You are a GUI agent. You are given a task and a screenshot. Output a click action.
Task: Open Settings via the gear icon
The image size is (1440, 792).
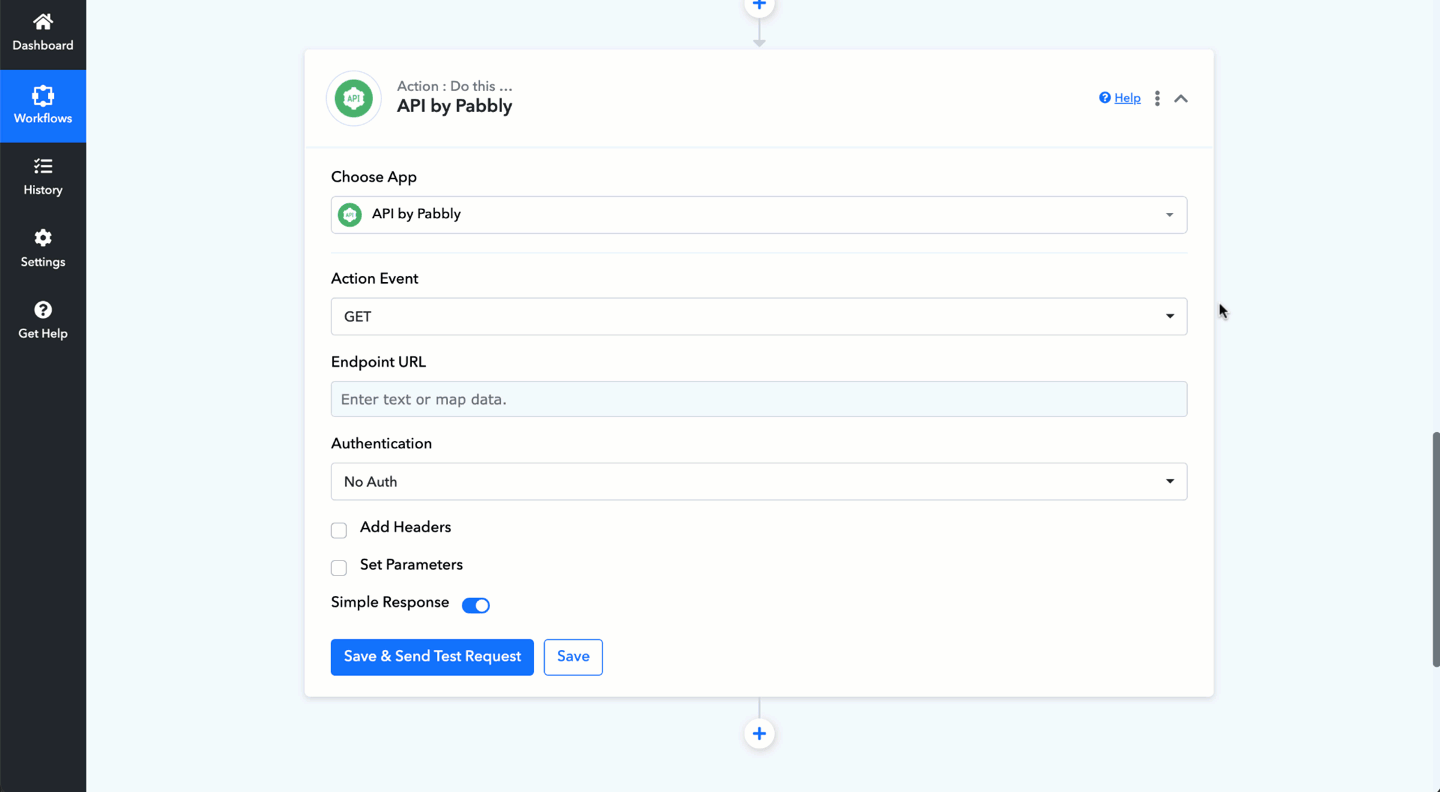43,238
